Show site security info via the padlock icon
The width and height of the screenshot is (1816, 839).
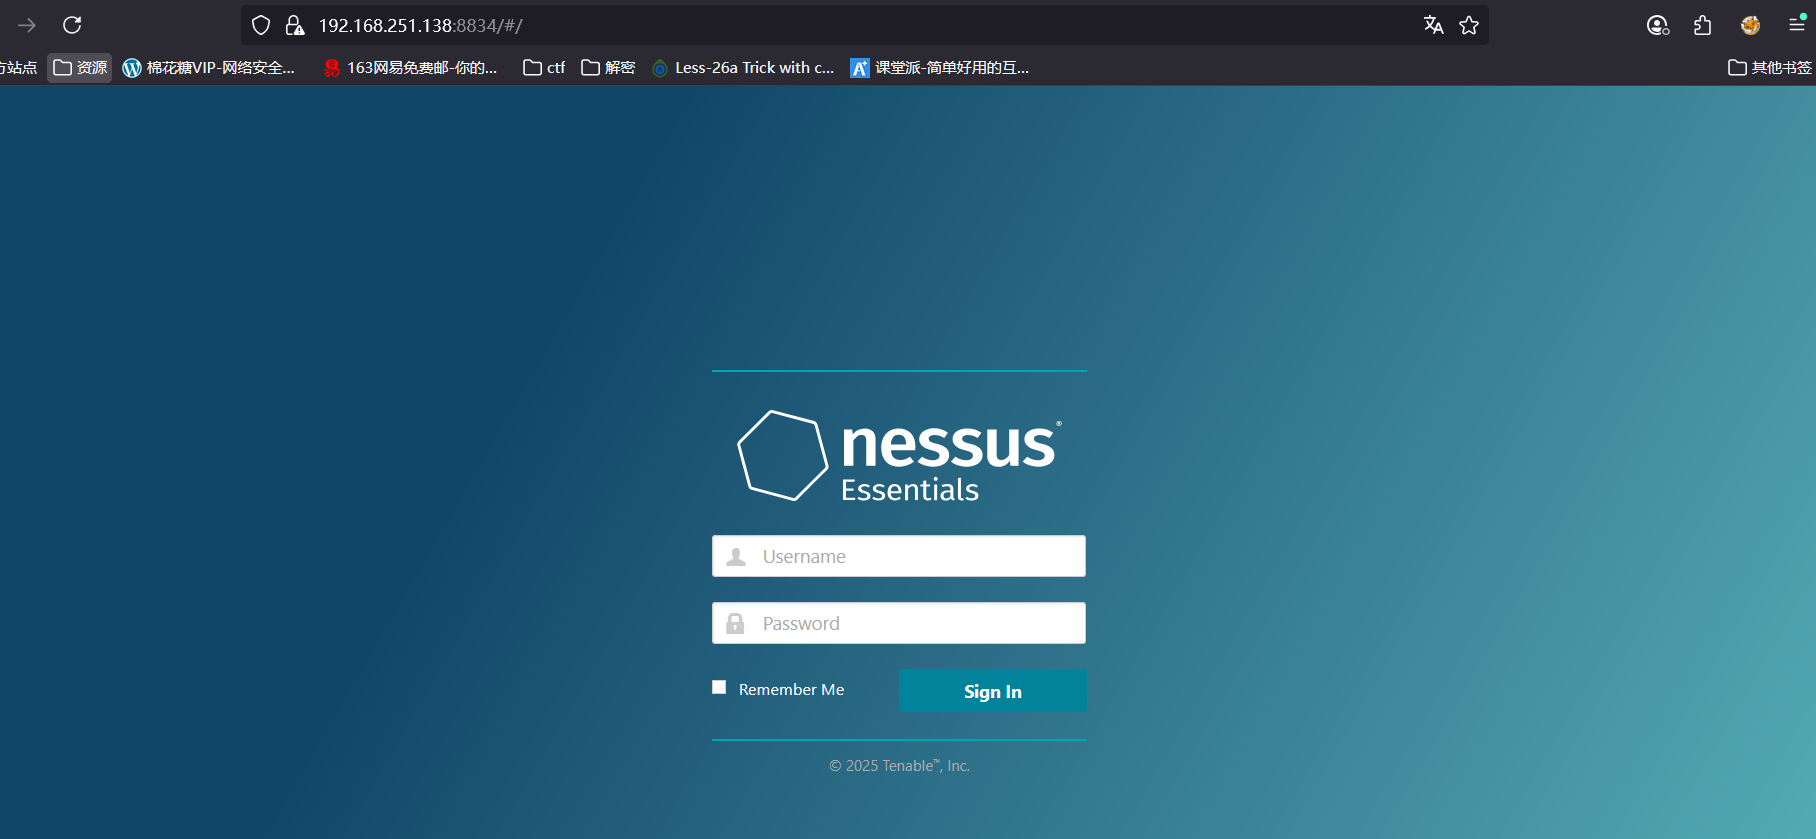click(295, 25)
